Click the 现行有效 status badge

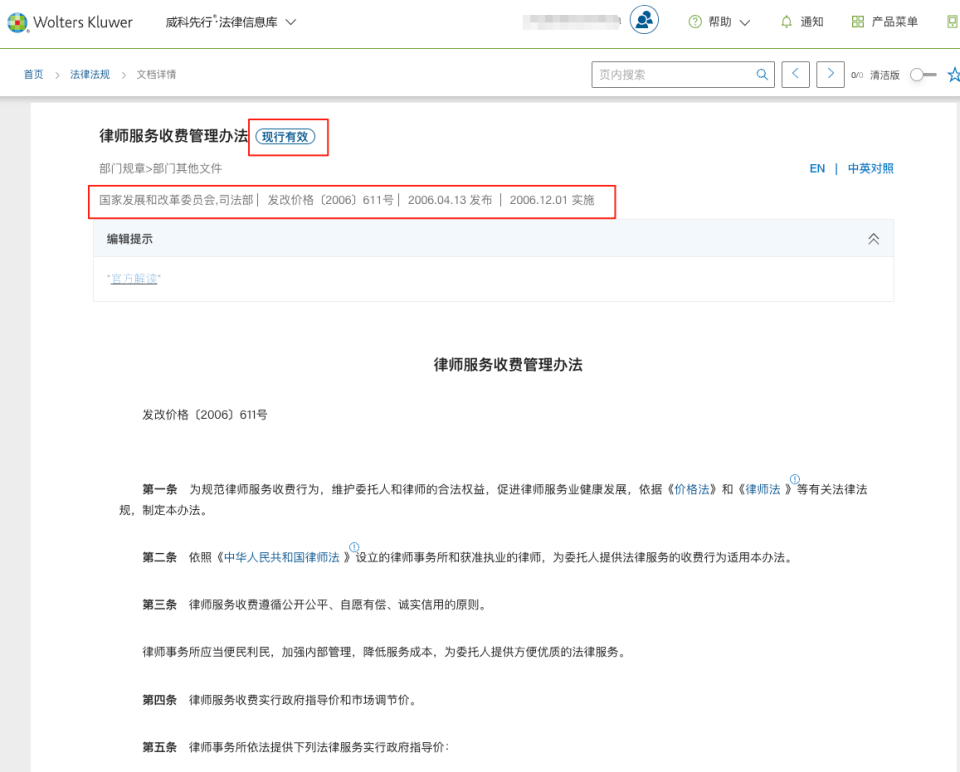coord(285,137)
